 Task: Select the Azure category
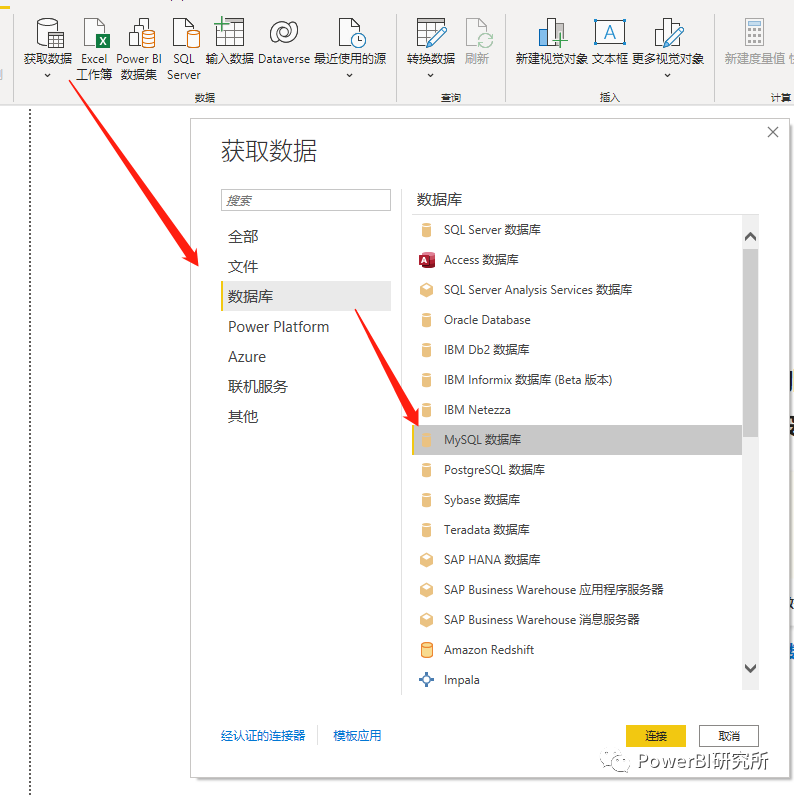(x=306, y=357)
